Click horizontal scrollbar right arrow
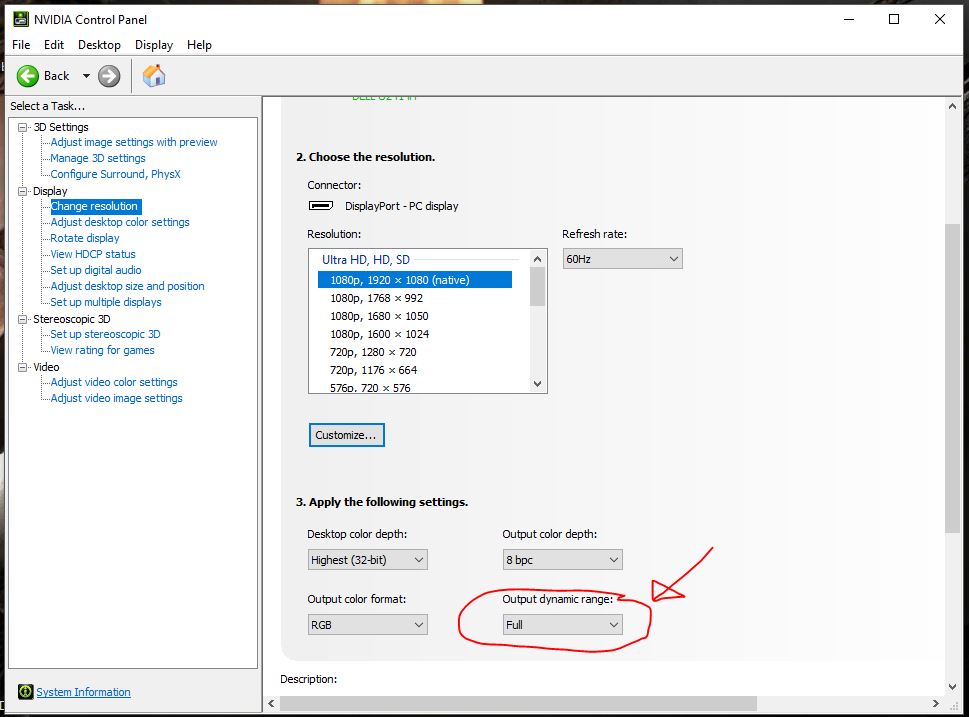The width and height of the screenshot is (969, 717). (936, 703)
